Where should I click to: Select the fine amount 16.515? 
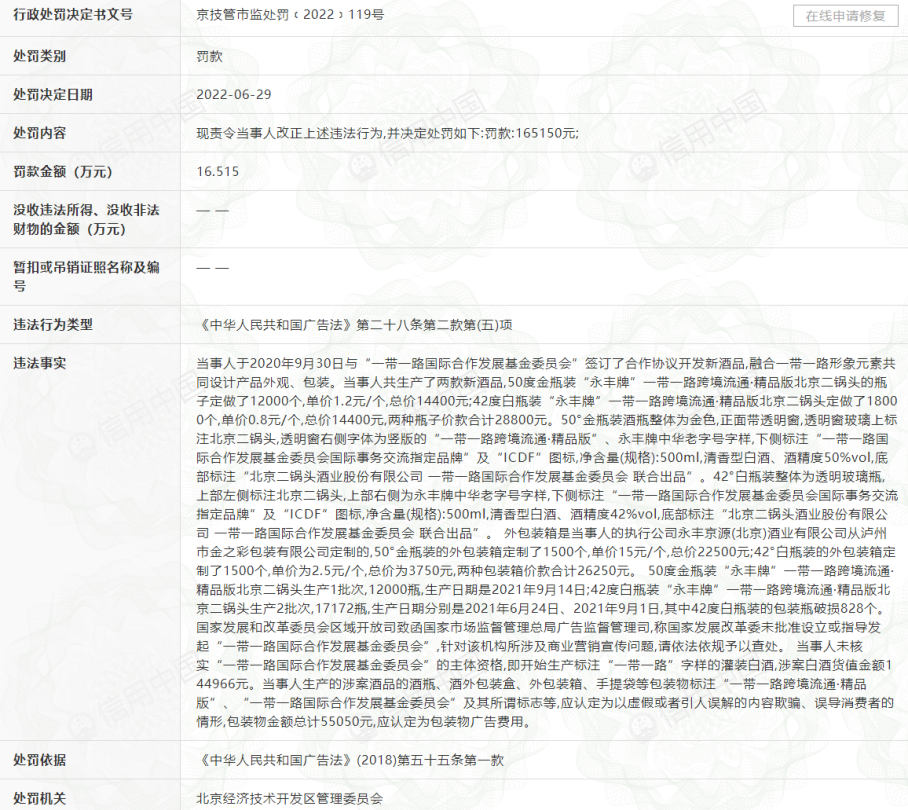(x=218, y=171)
